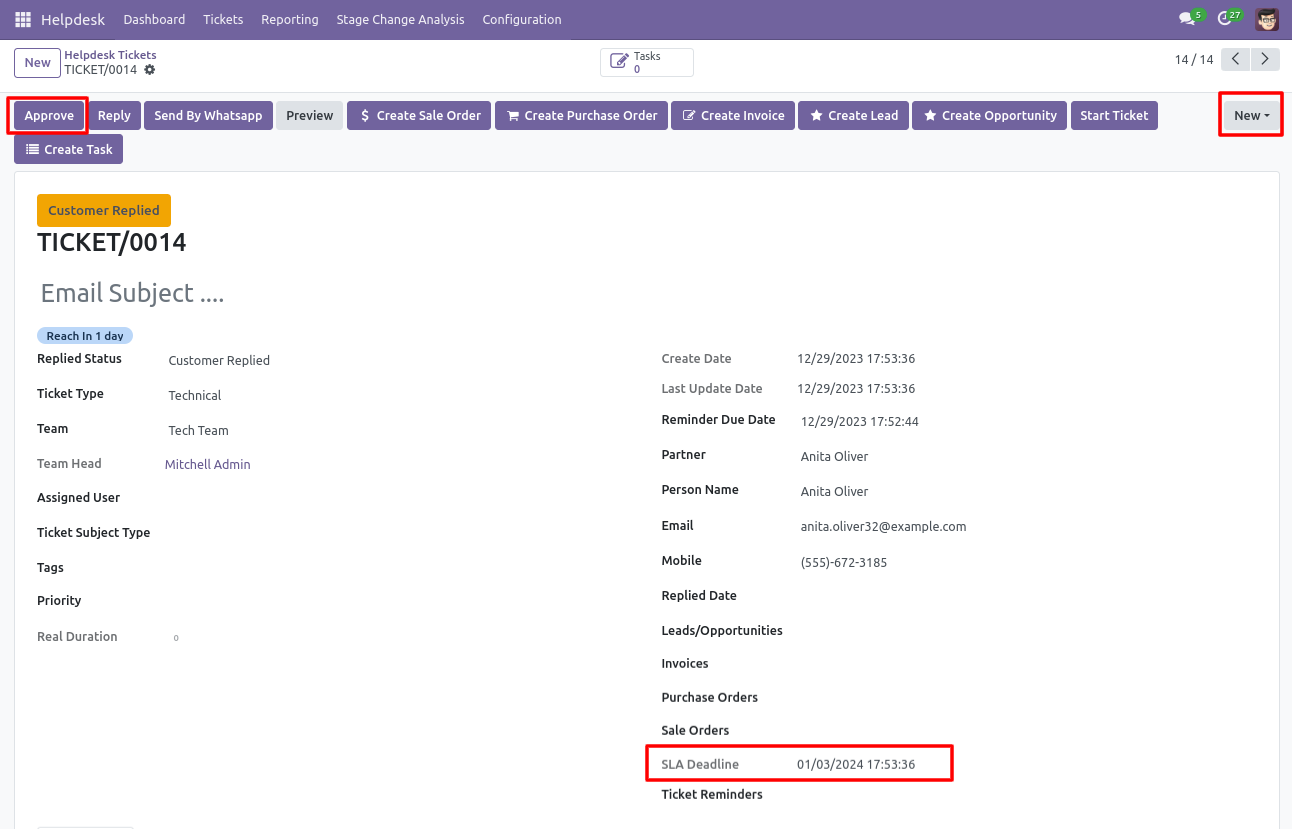Click the SLA Deadline value 01/03/2024 17:53:36
1292x829 pixels.
pyautogui.click(x=856, y=764)
